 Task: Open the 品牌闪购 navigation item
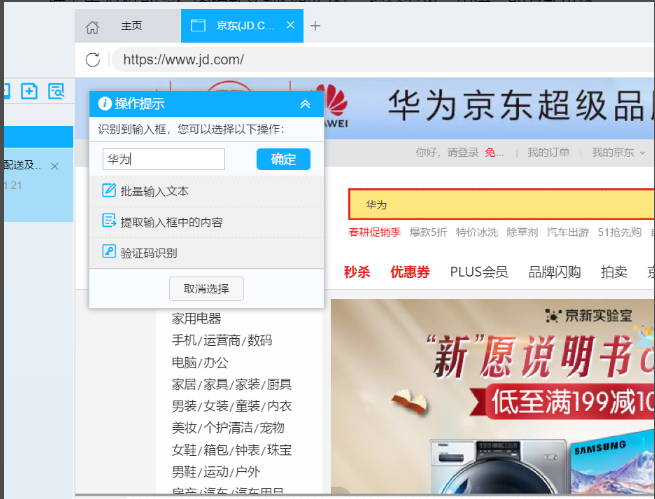(554, 272)
